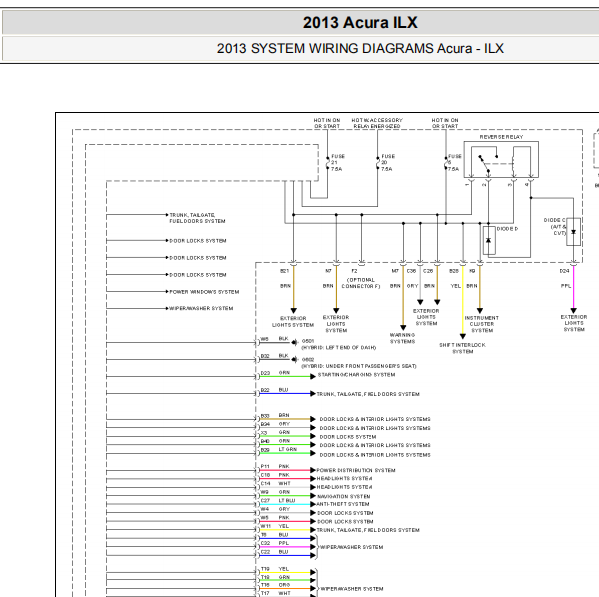599x597 pixels.
Task: Click '(HYBRID: LEFT END OF DASH)' text
Action: tap(338, 348)
